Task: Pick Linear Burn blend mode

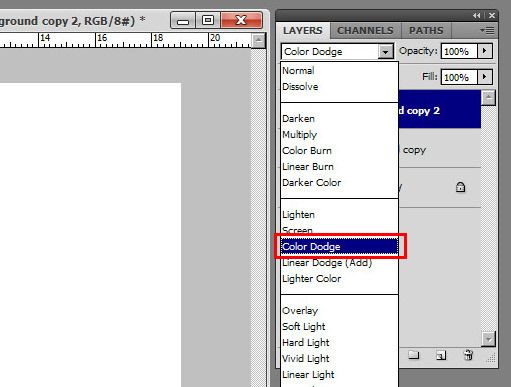Action: coord(339,167)
